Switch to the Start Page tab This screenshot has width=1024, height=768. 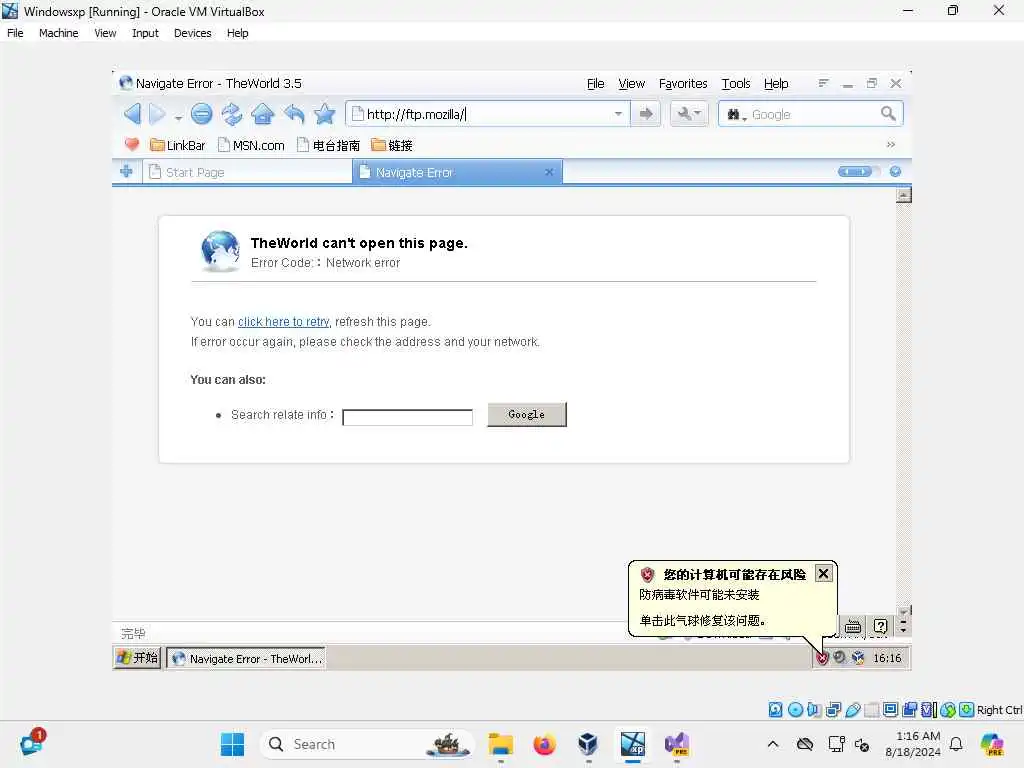pos(248,172)
